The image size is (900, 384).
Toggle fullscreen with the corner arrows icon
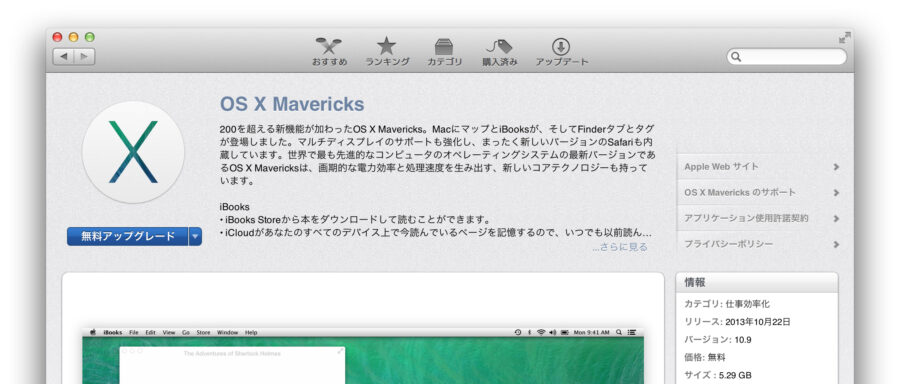844,38
